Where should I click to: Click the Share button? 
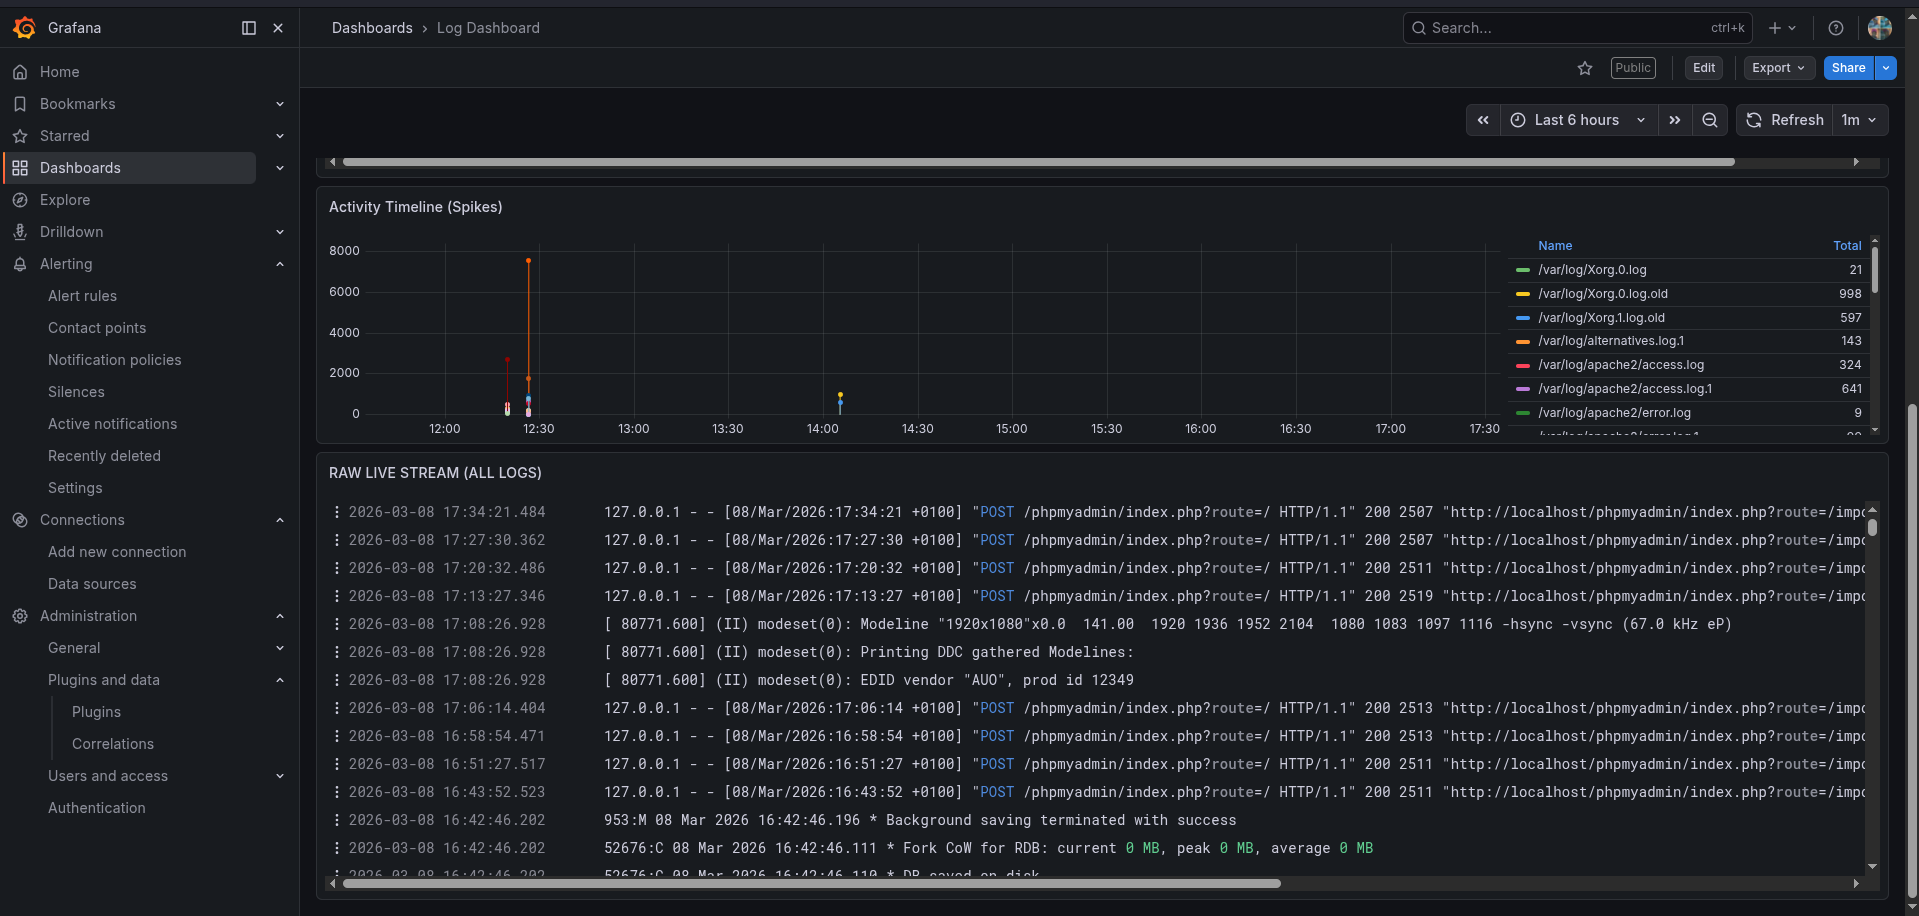[x=1848, y=68]
